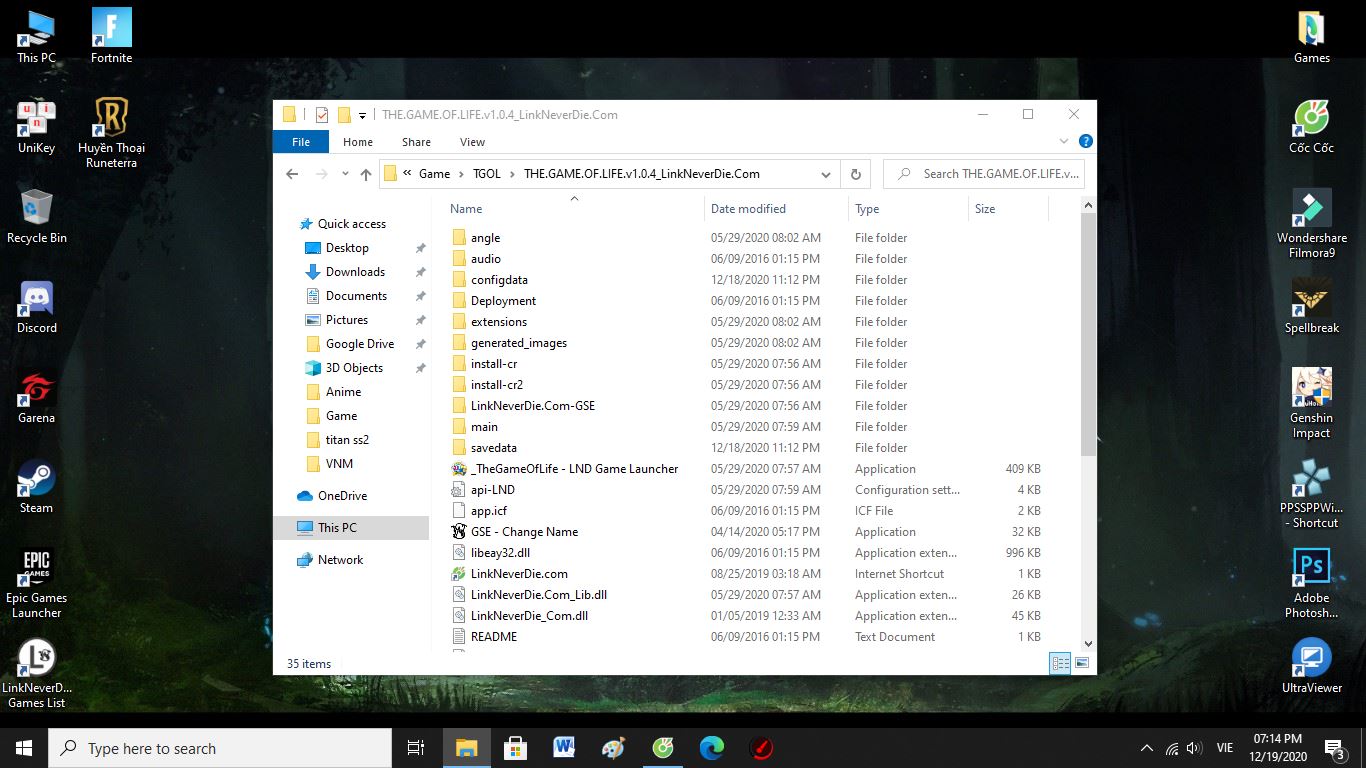Expand the address bar history dropdown

coord(825,174)
